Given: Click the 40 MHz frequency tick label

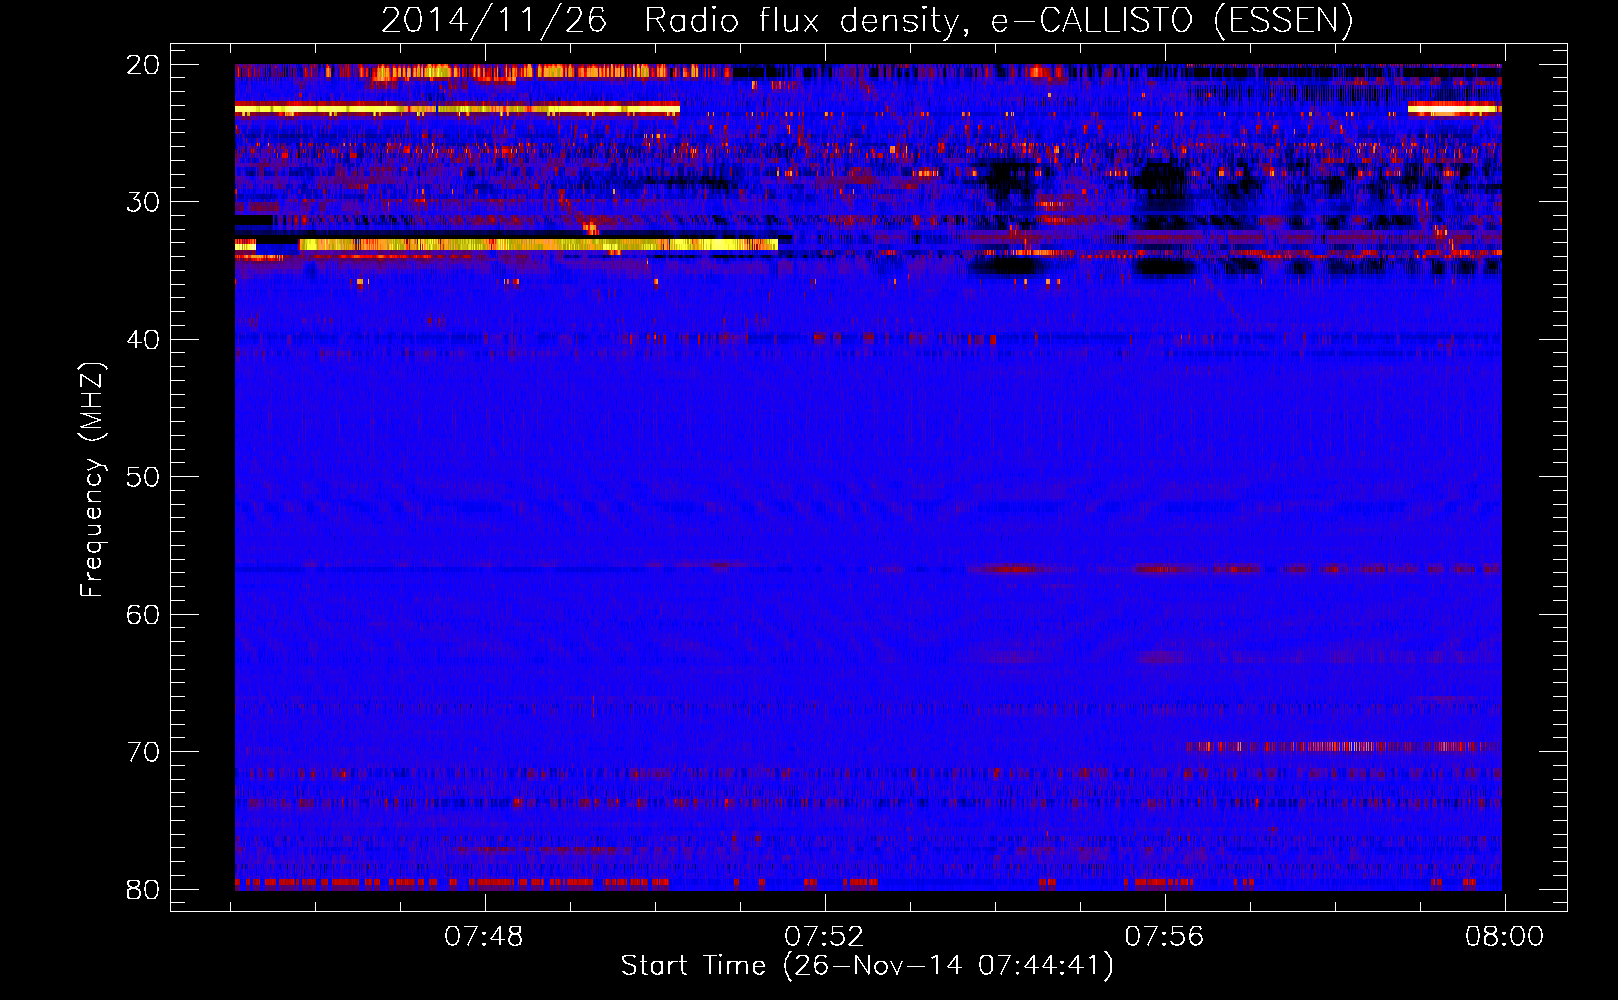Looking at the screenshot, I should pos(143,340).
